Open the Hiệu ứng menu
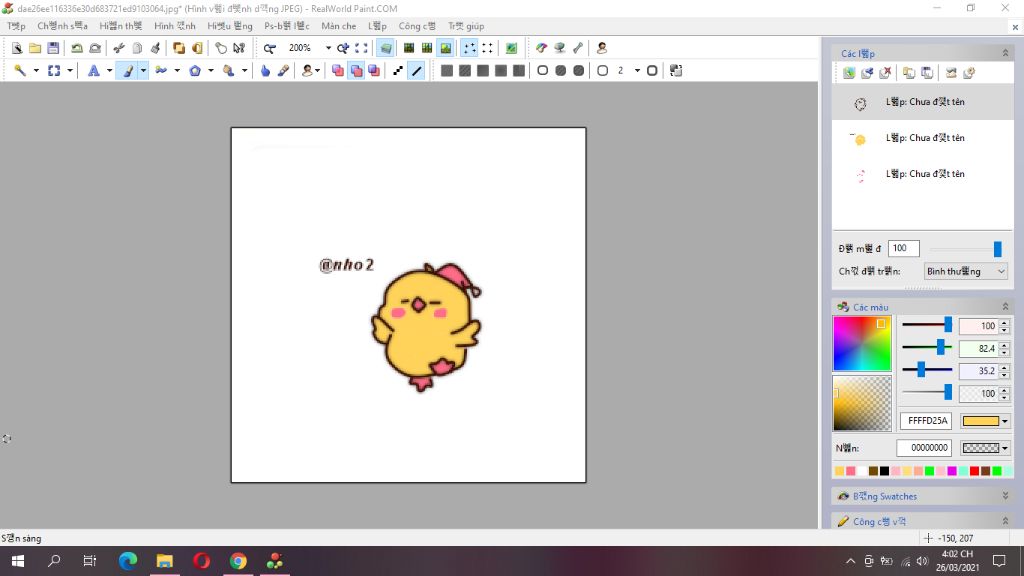Screen dimensions: 1024x576 (229, 26)
